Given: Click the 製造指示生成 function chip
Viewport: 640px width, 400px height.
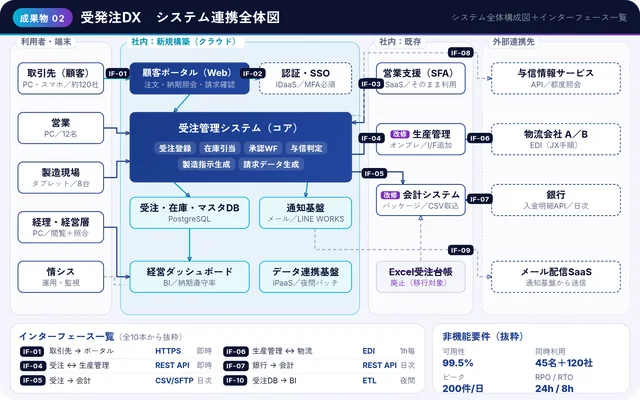Looking at the screenshot, I should tap(206, 164).
